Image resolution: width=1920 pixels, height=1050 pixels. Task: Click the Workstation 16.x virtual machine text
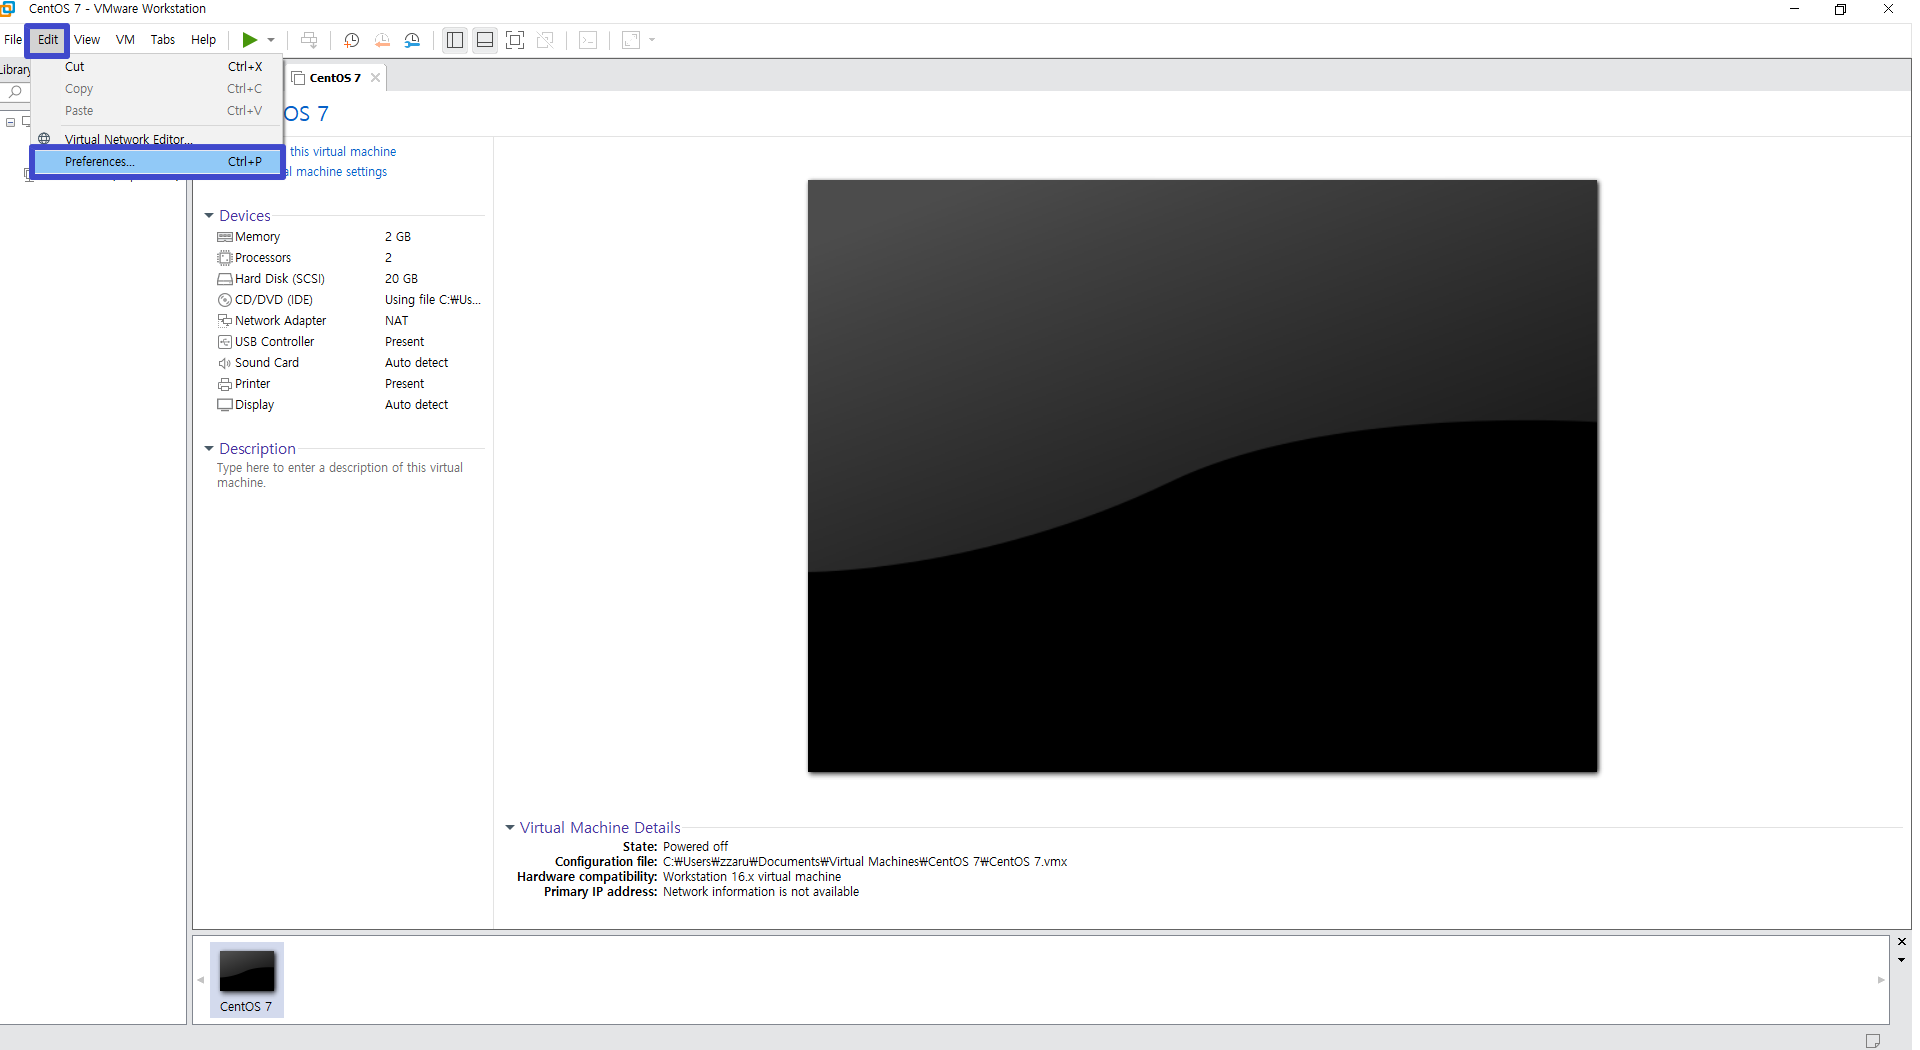click(752, 877)
